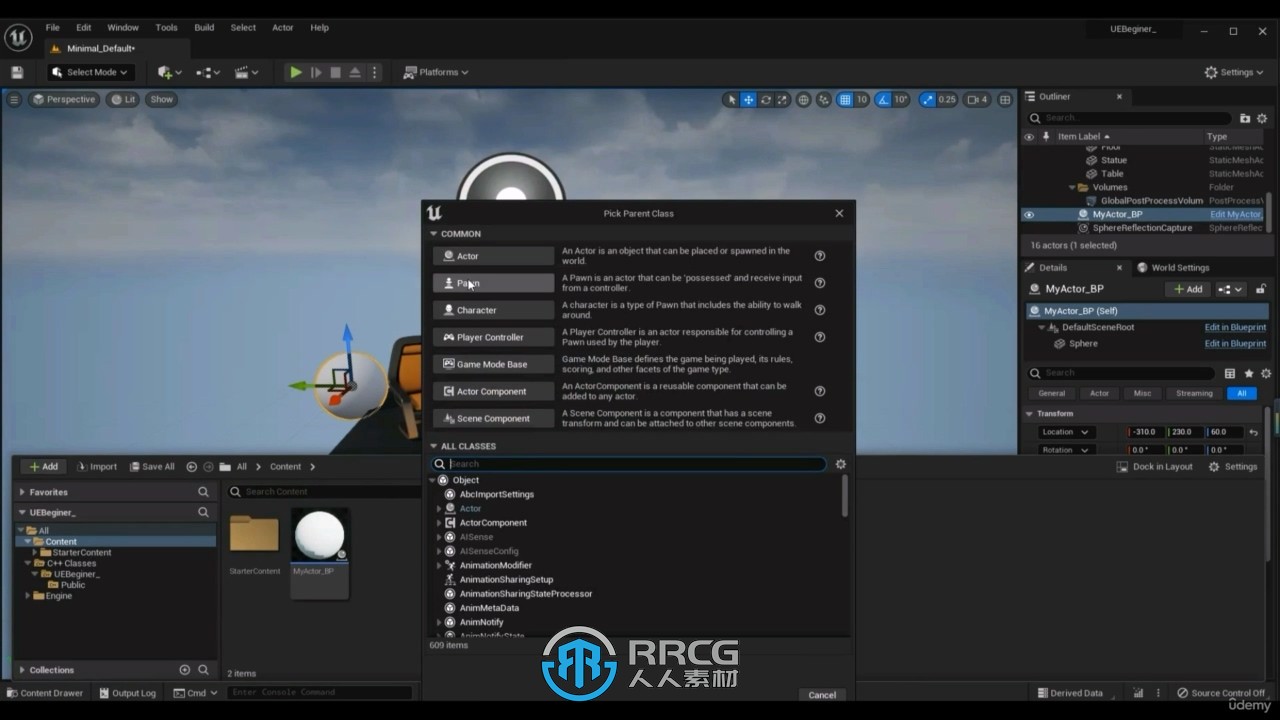Open the Build menu

point(204,27)
